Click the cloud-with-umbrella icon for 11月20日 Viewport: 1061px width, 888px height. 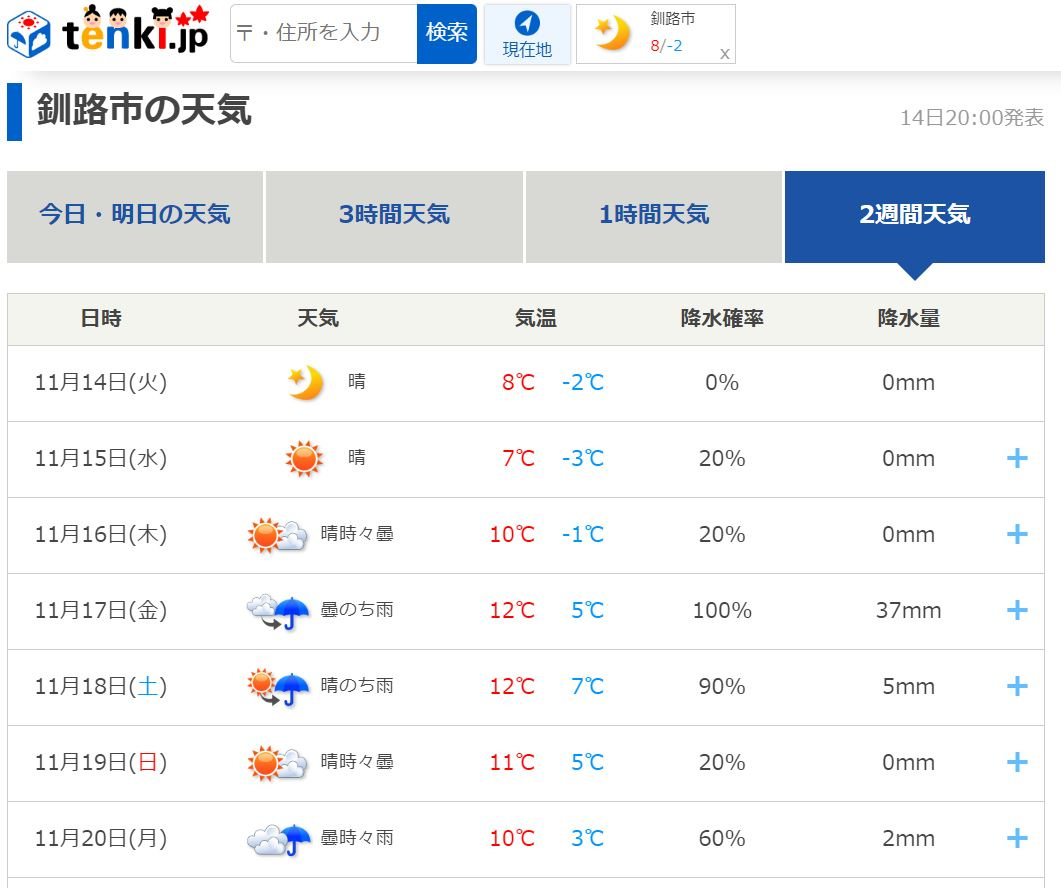279,838
